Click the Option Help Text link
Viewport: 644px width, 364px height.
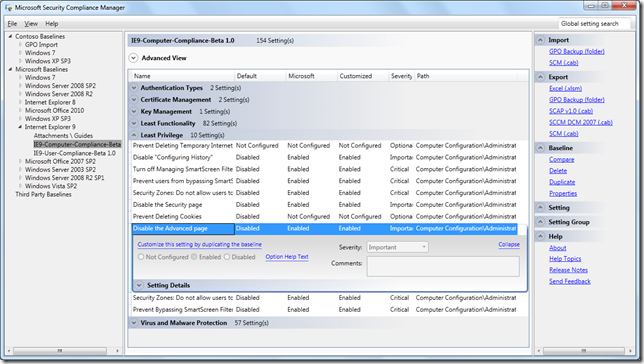tap(287, 256)
